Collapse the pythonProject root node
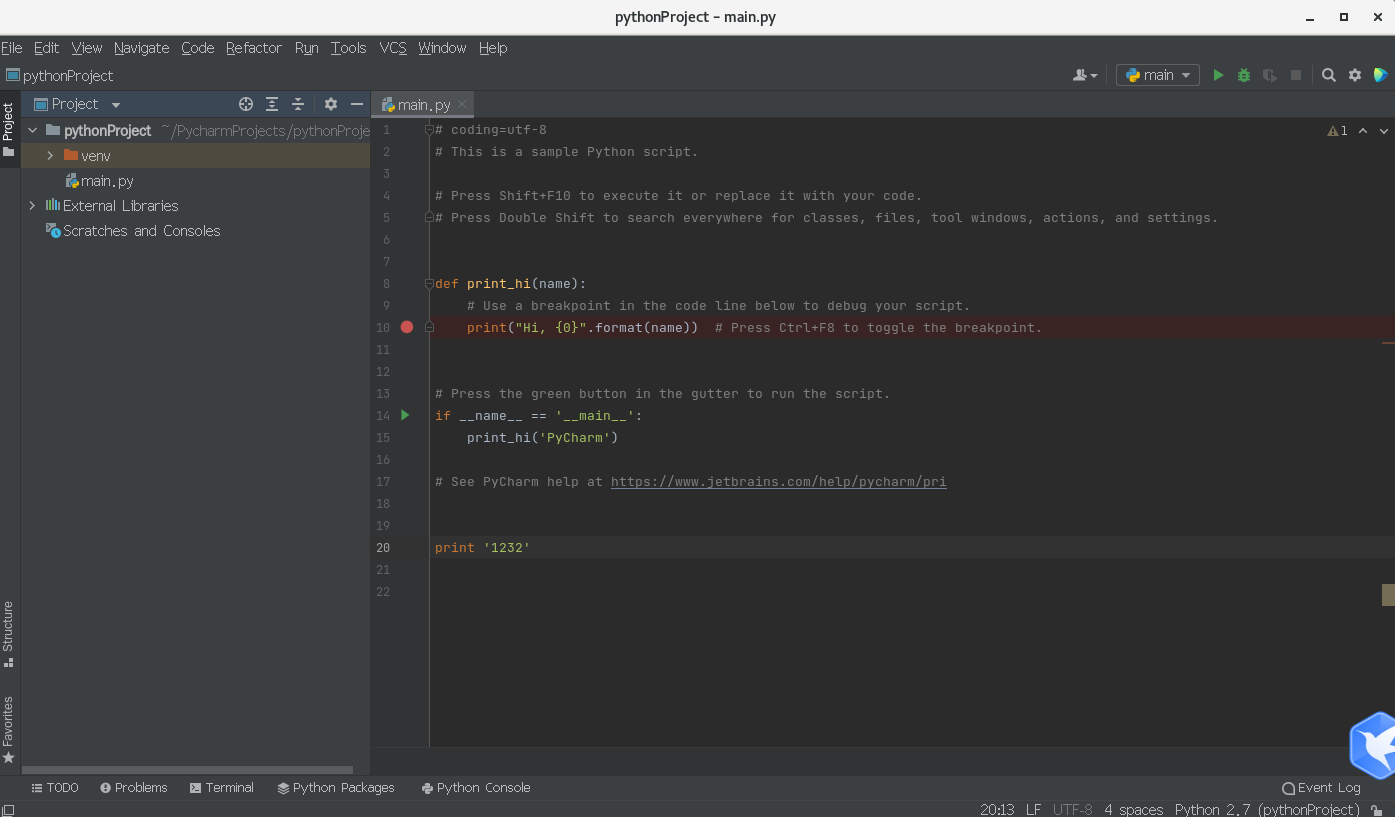The width and height of the screenshot is (1395, 817). pyautogui.click(x=32, y=131)
